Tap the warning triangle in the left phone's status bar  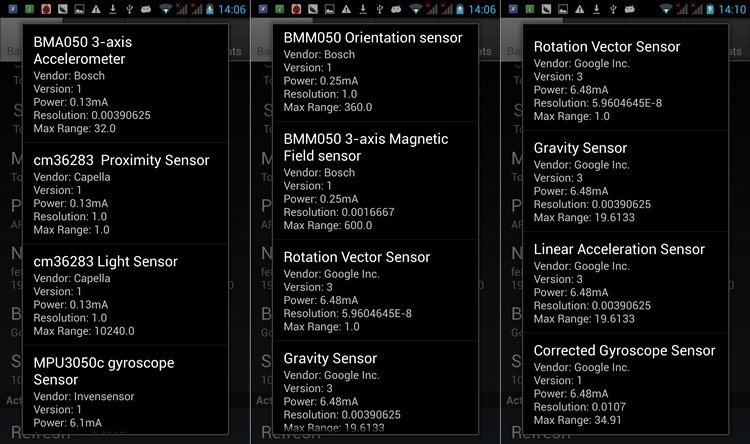[96, 9]
